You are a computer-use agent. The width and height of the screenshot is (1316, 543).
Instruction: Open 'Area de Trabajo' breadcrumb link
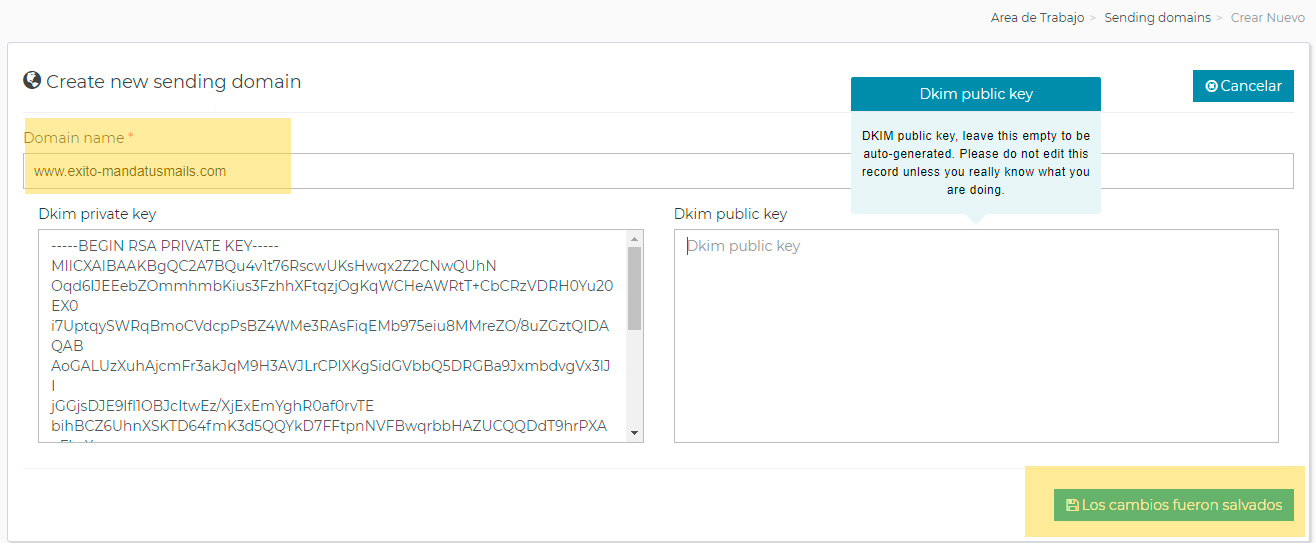[1037, 18]
